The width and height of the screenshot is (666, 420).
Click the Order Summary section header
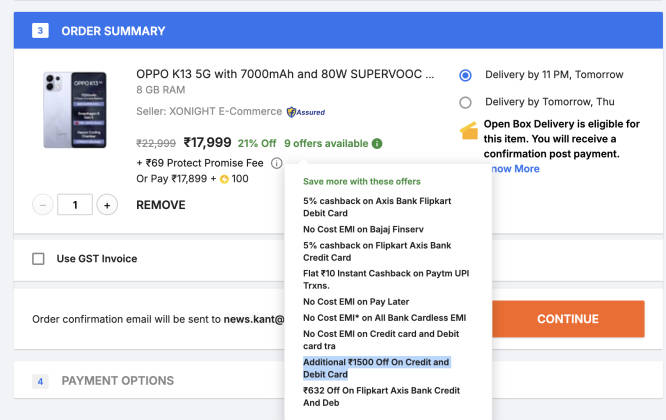[338, 31]
